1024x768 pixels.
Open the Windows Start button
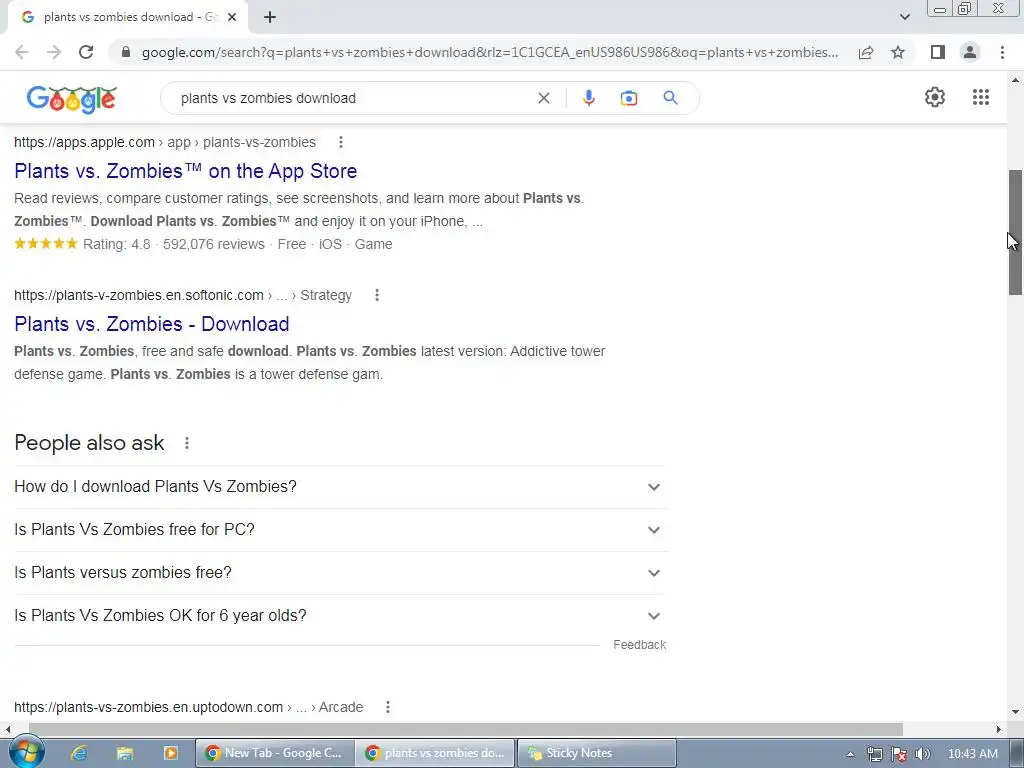click(25, 753)
